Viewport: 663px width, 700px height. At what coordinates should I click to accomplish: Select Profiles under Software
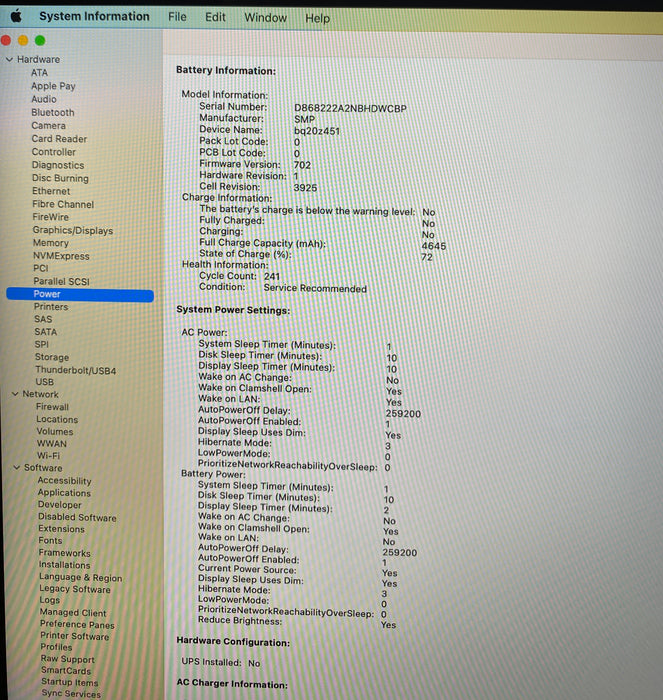56,647
